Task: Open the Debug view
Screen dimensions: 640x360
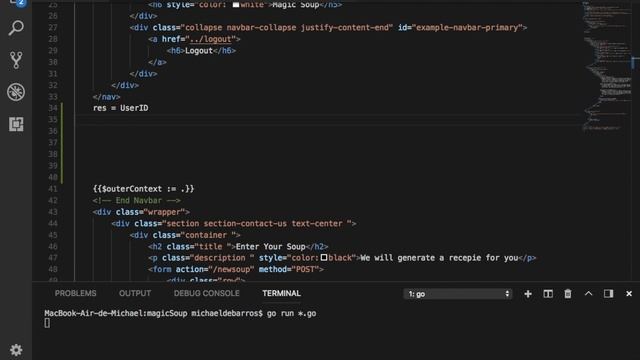Action: pos(16,92)
